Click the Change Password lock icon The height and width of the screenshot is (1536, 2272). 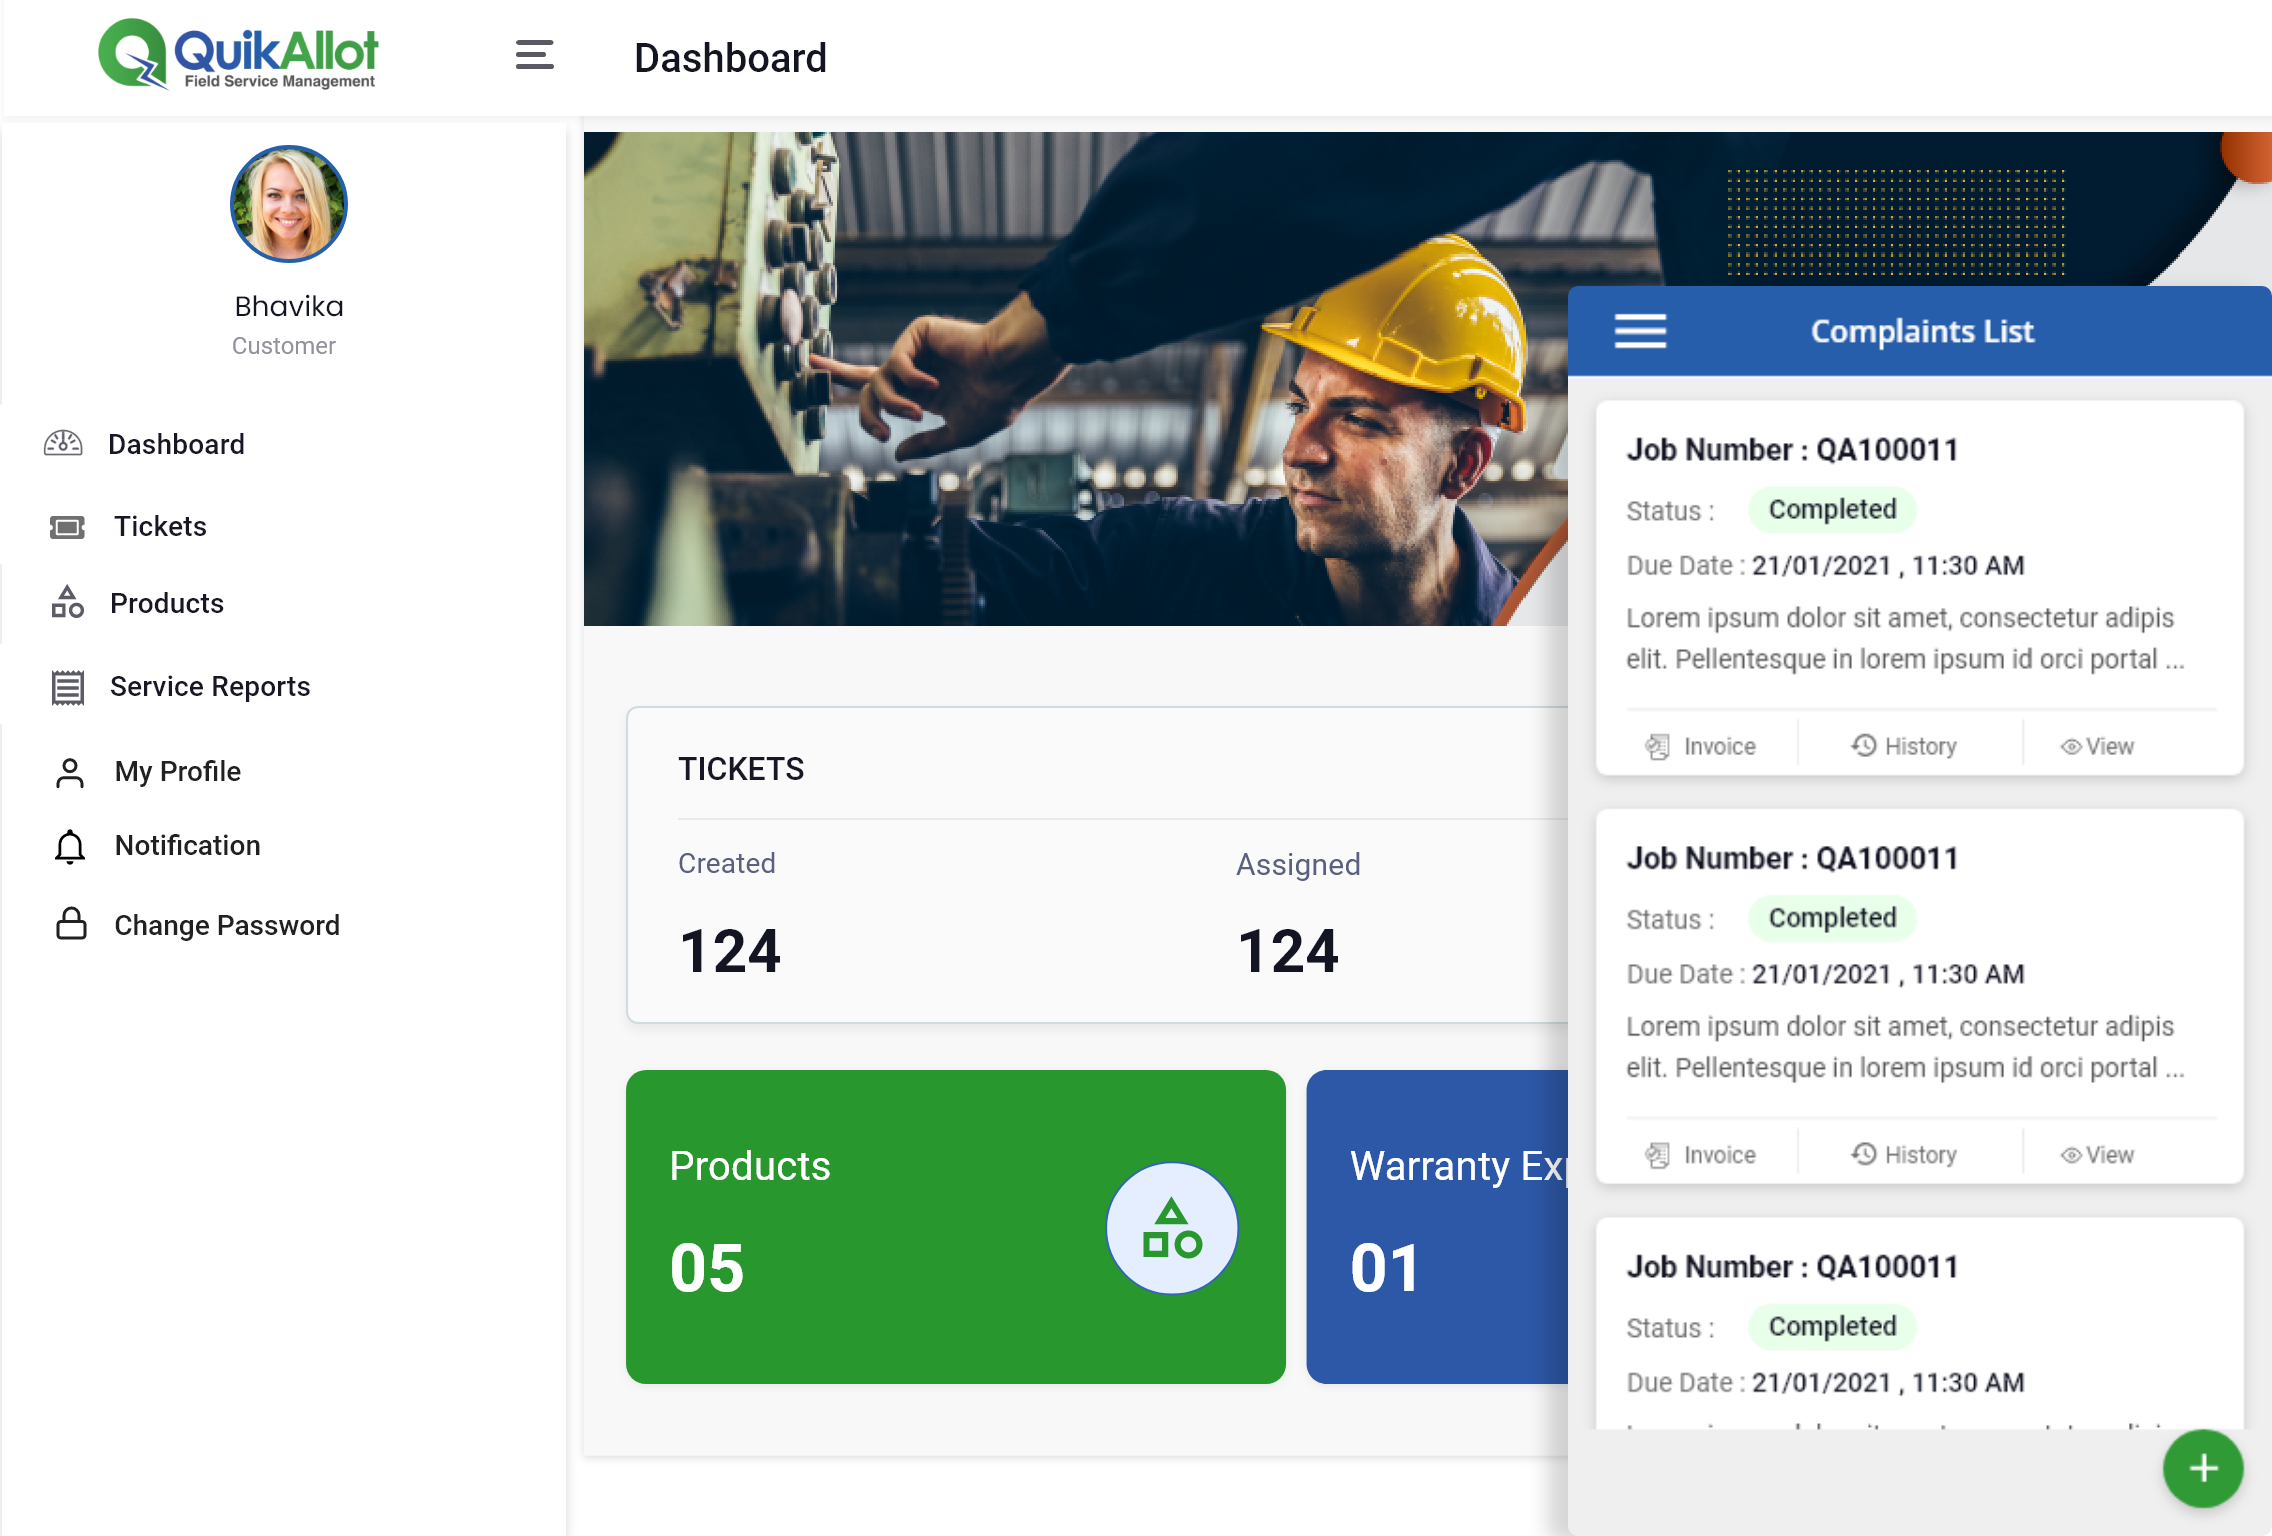tap(71, 924)
